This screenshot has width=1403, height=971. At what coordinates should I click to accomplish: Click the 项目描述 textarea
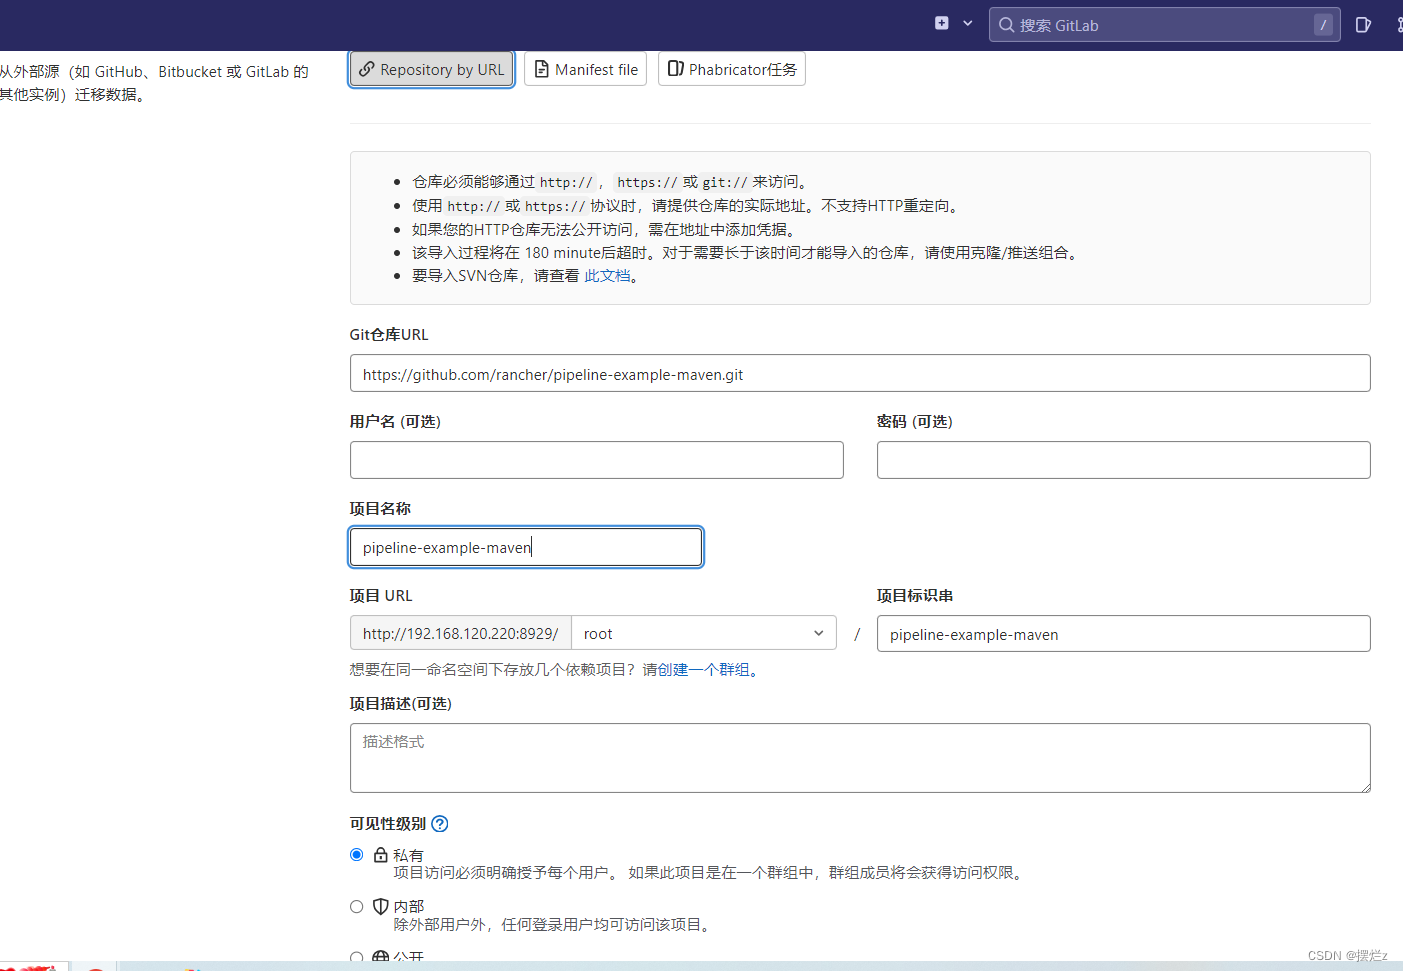point(860,758)
